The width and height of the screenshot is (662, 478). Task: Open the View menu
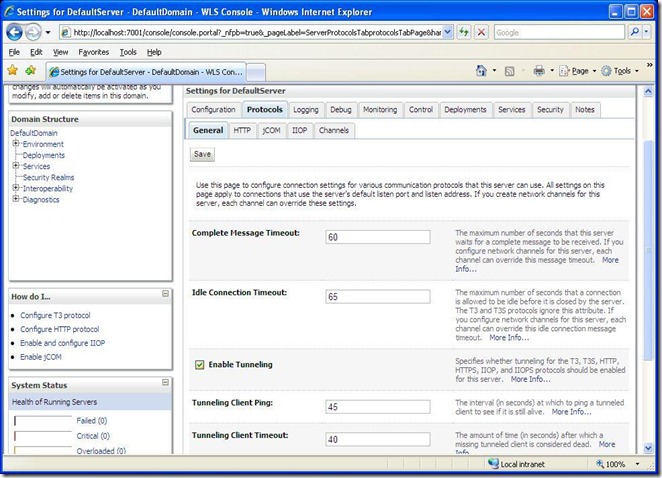click(x=60, y=52)
